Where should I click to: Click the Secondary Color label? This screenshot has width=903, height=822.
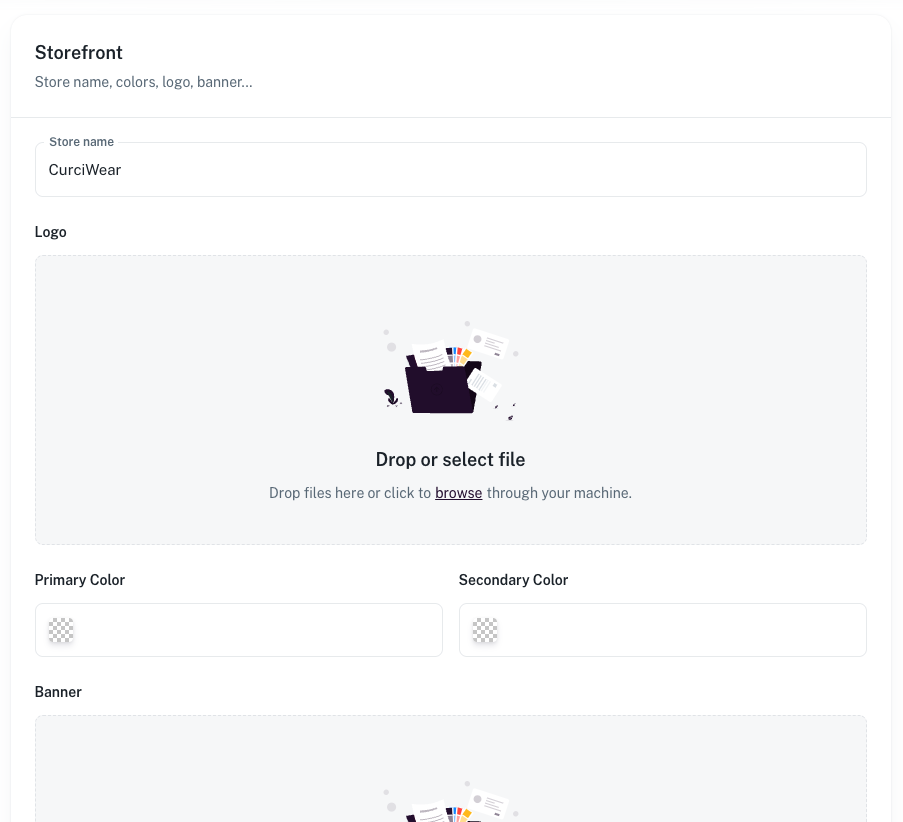pyautogui.click(x=513, y=580)
